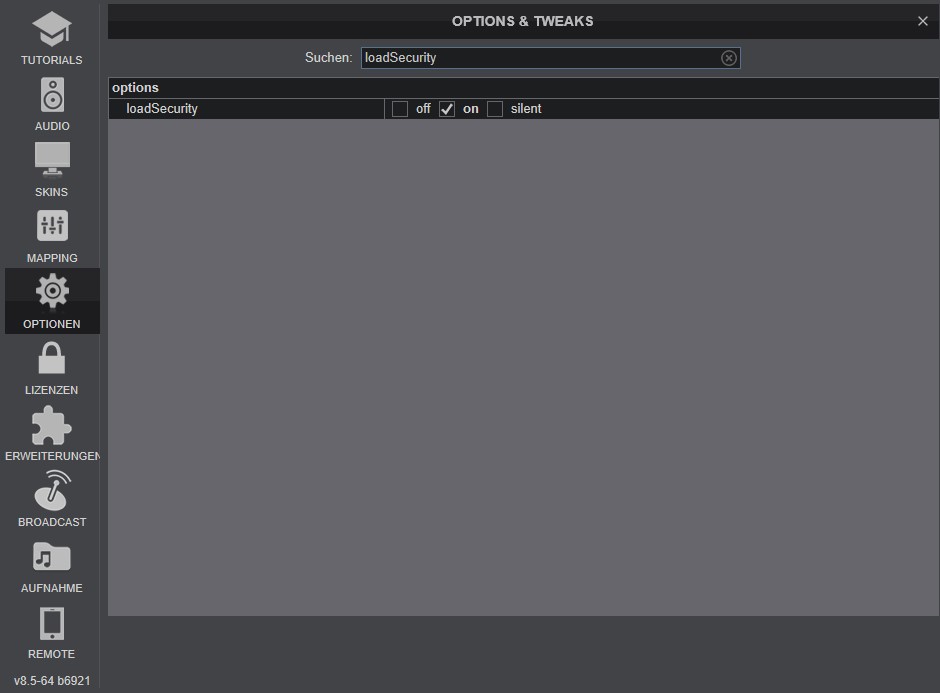Select the Optionen gear section

click(52, 302)
